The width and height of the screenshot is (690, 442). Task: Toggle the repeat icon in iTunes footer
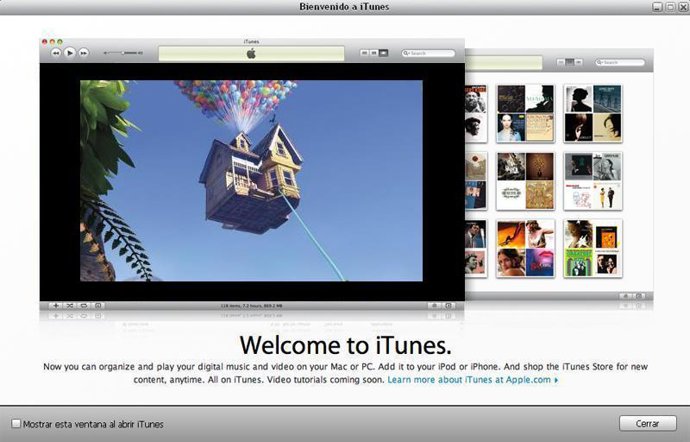point(84,305)
